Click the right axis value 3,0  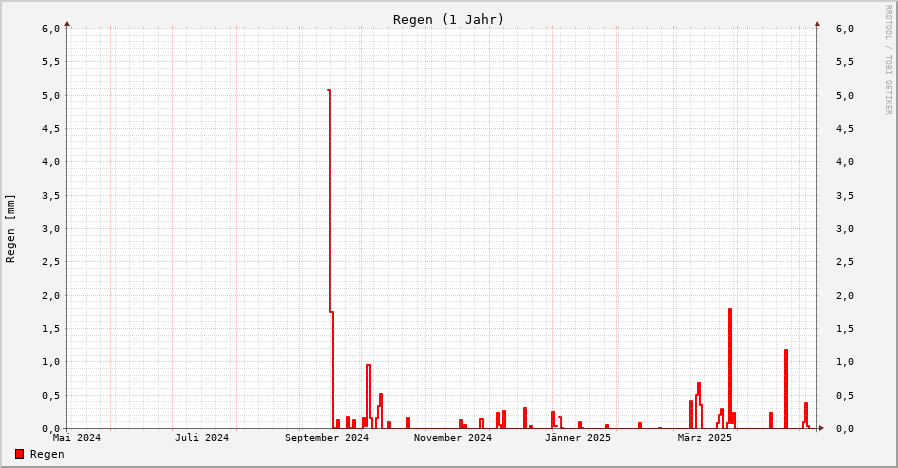click(845, 229)
